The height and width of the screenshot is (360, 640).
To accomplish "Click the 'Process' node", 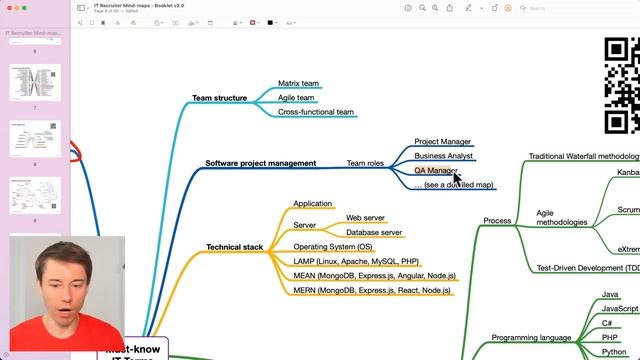I will 497,221.
